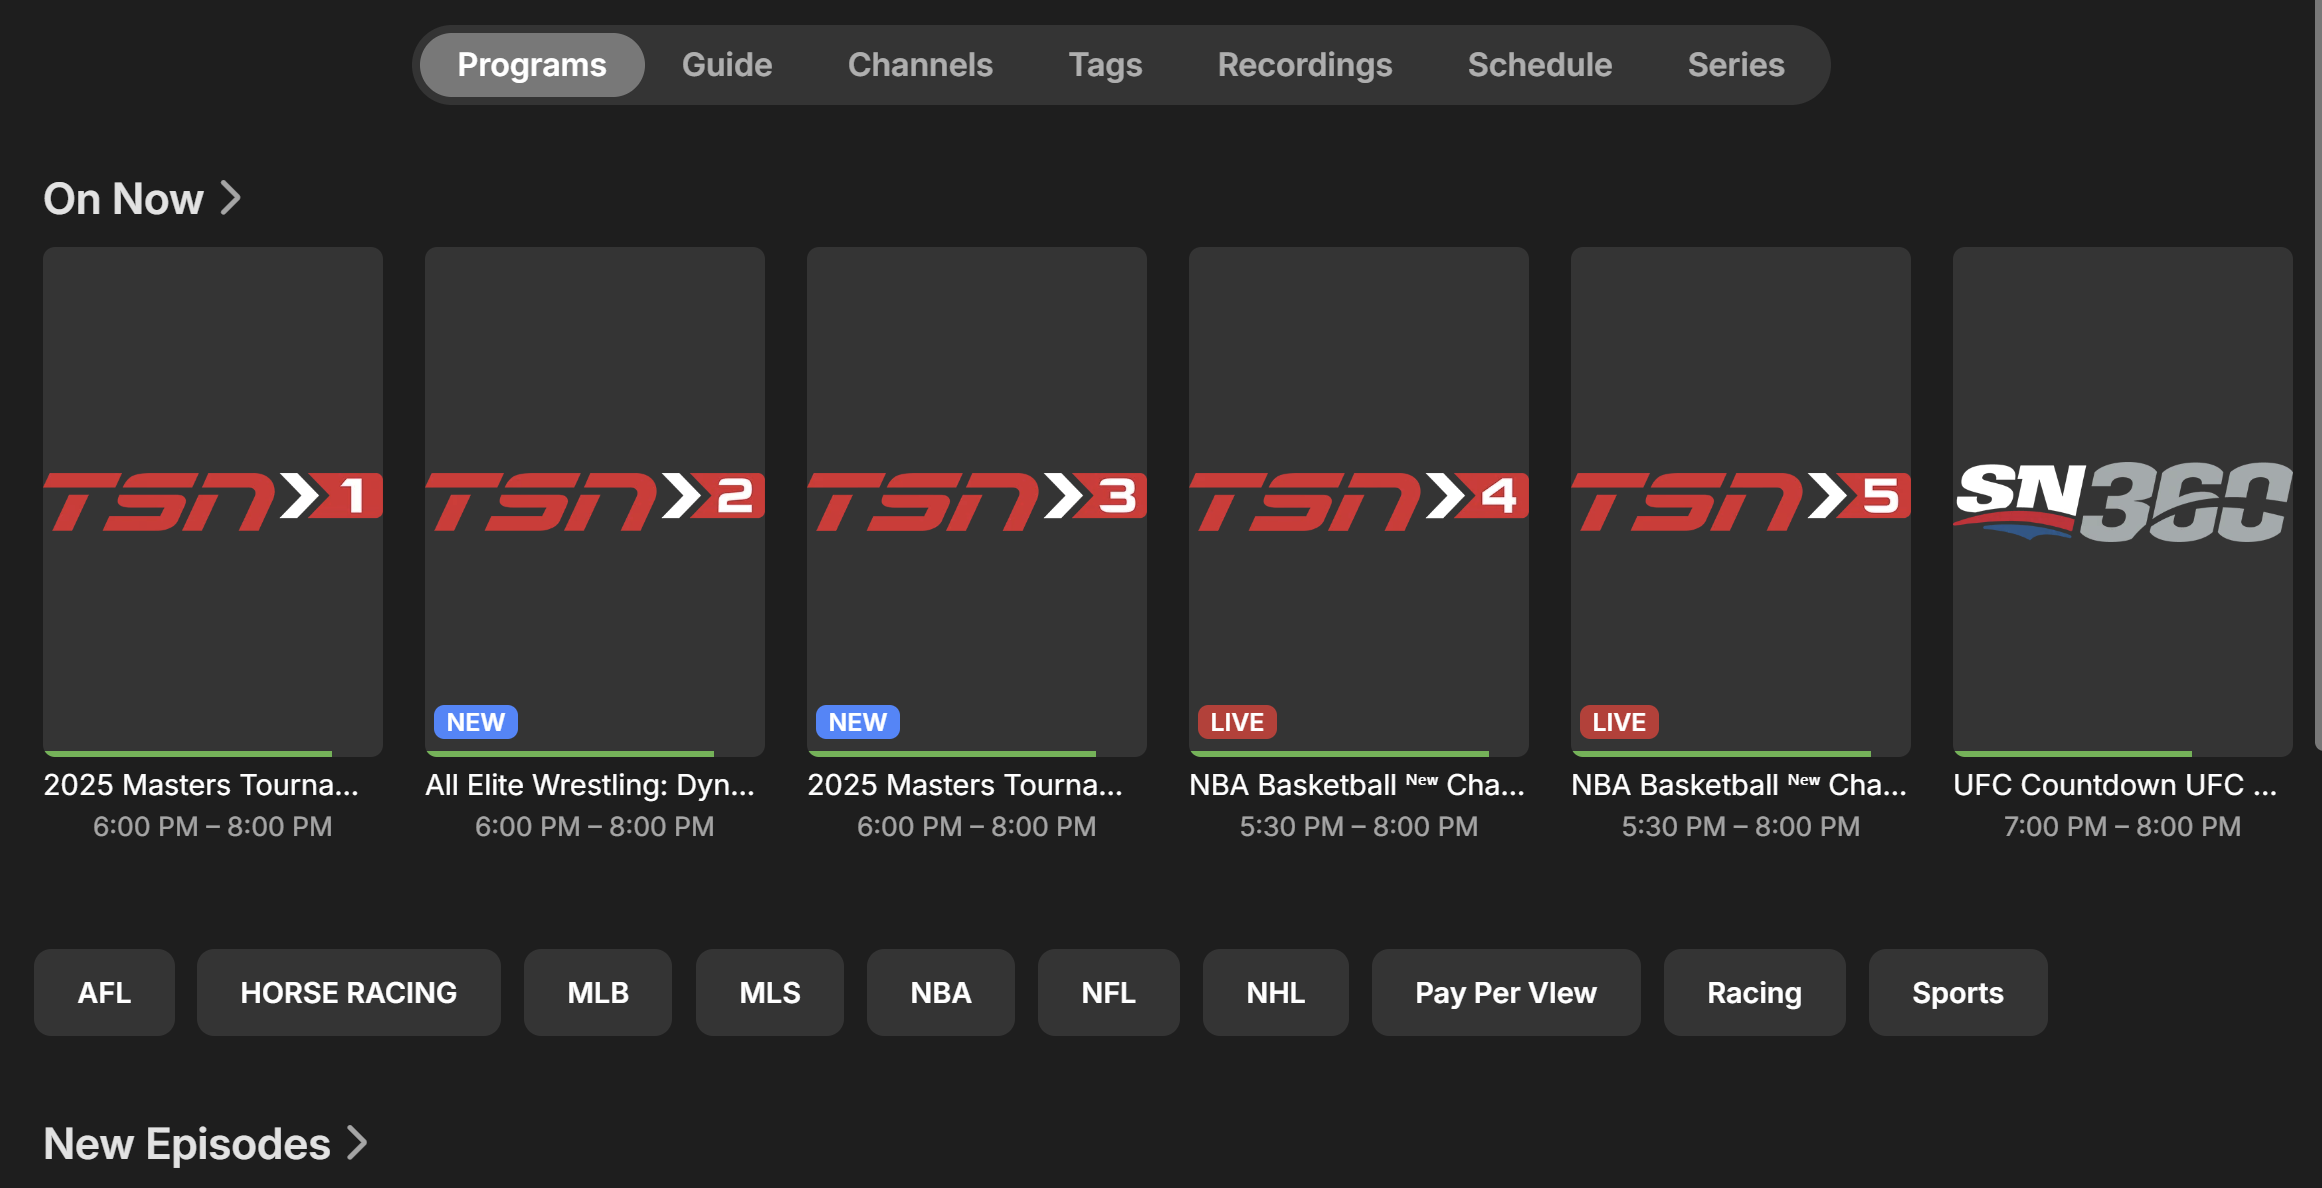Select UFC Countdown program title
The height and width of the screenshot is (1188, 2322).
[x=2115, y=785]
